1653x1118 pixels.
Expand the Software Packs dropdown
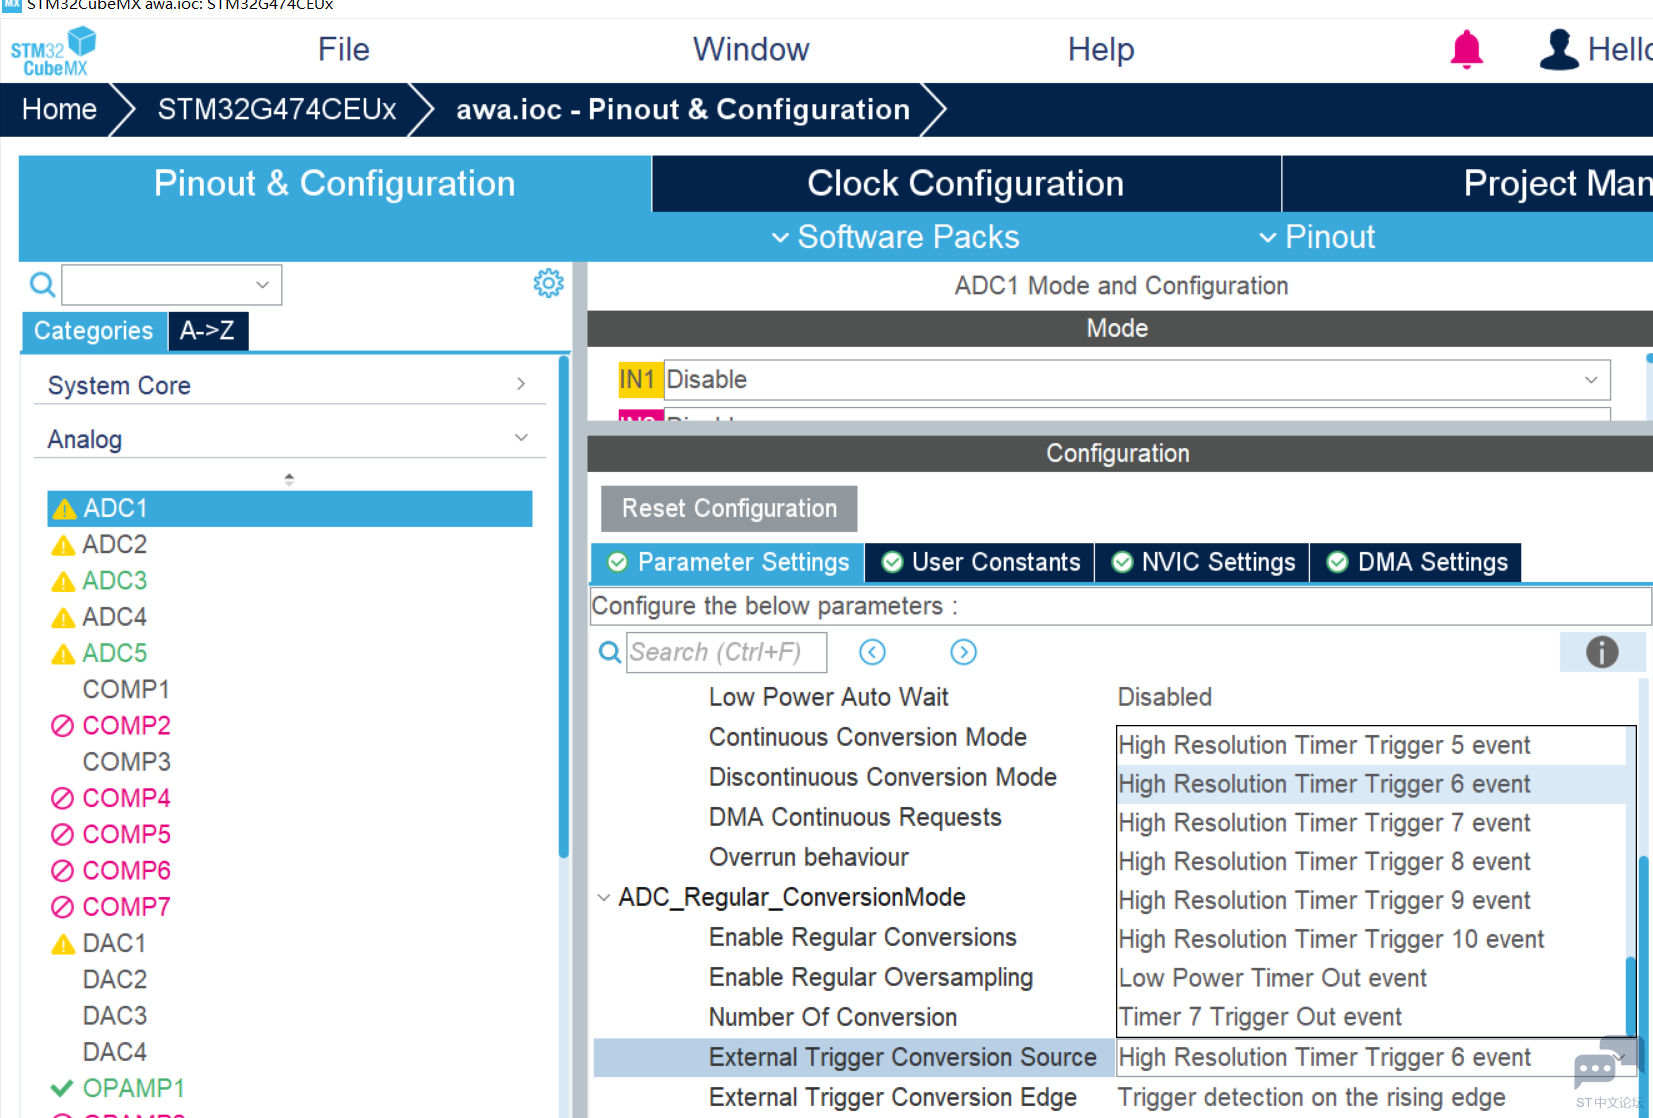tap(896, 237)
